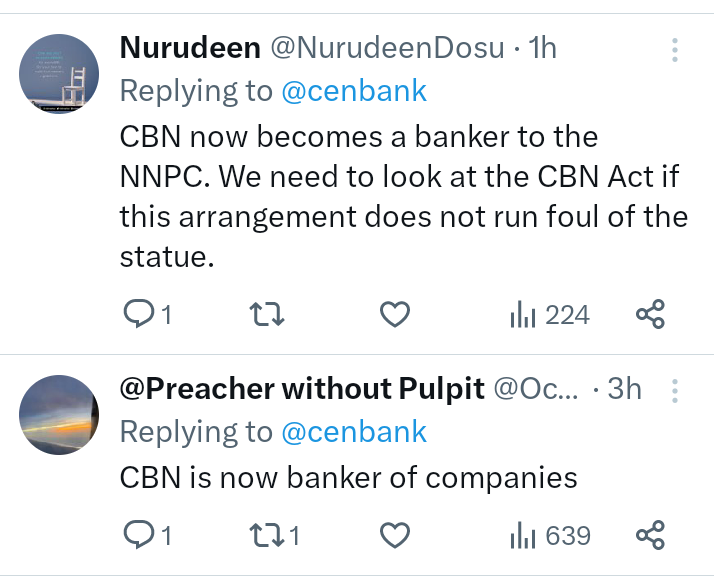Image resolution: width=714 pixels, height=586 pixels.
Task: Share Preacher without Pulpit's tweet
Action: point(650,536)
